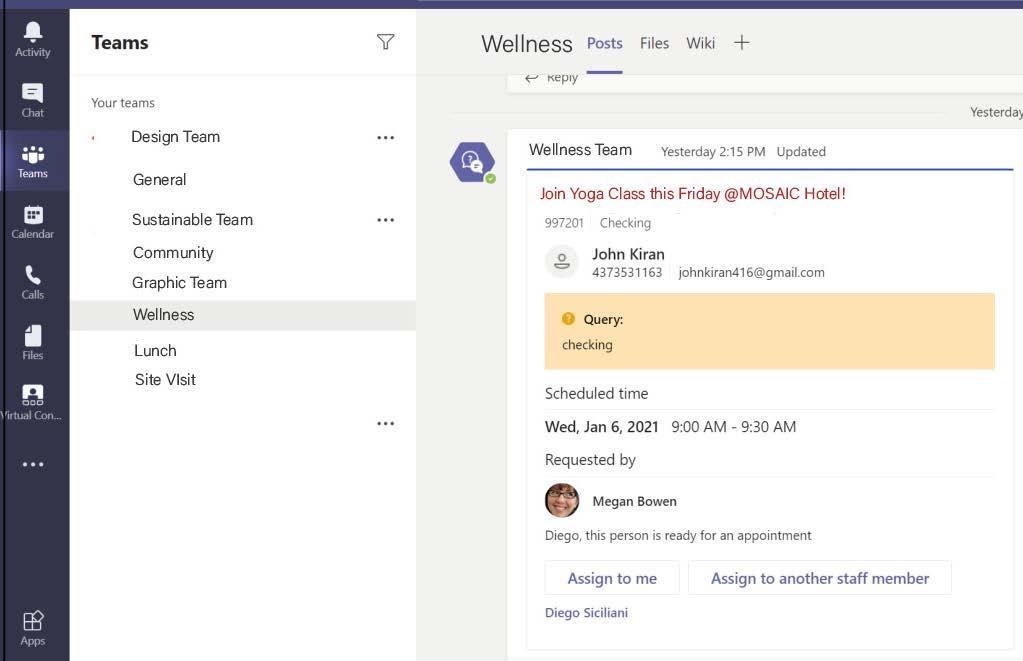Click Megan Bowen's profile photo
Viewport: 1023px width, 661px height.
point(562,500)
